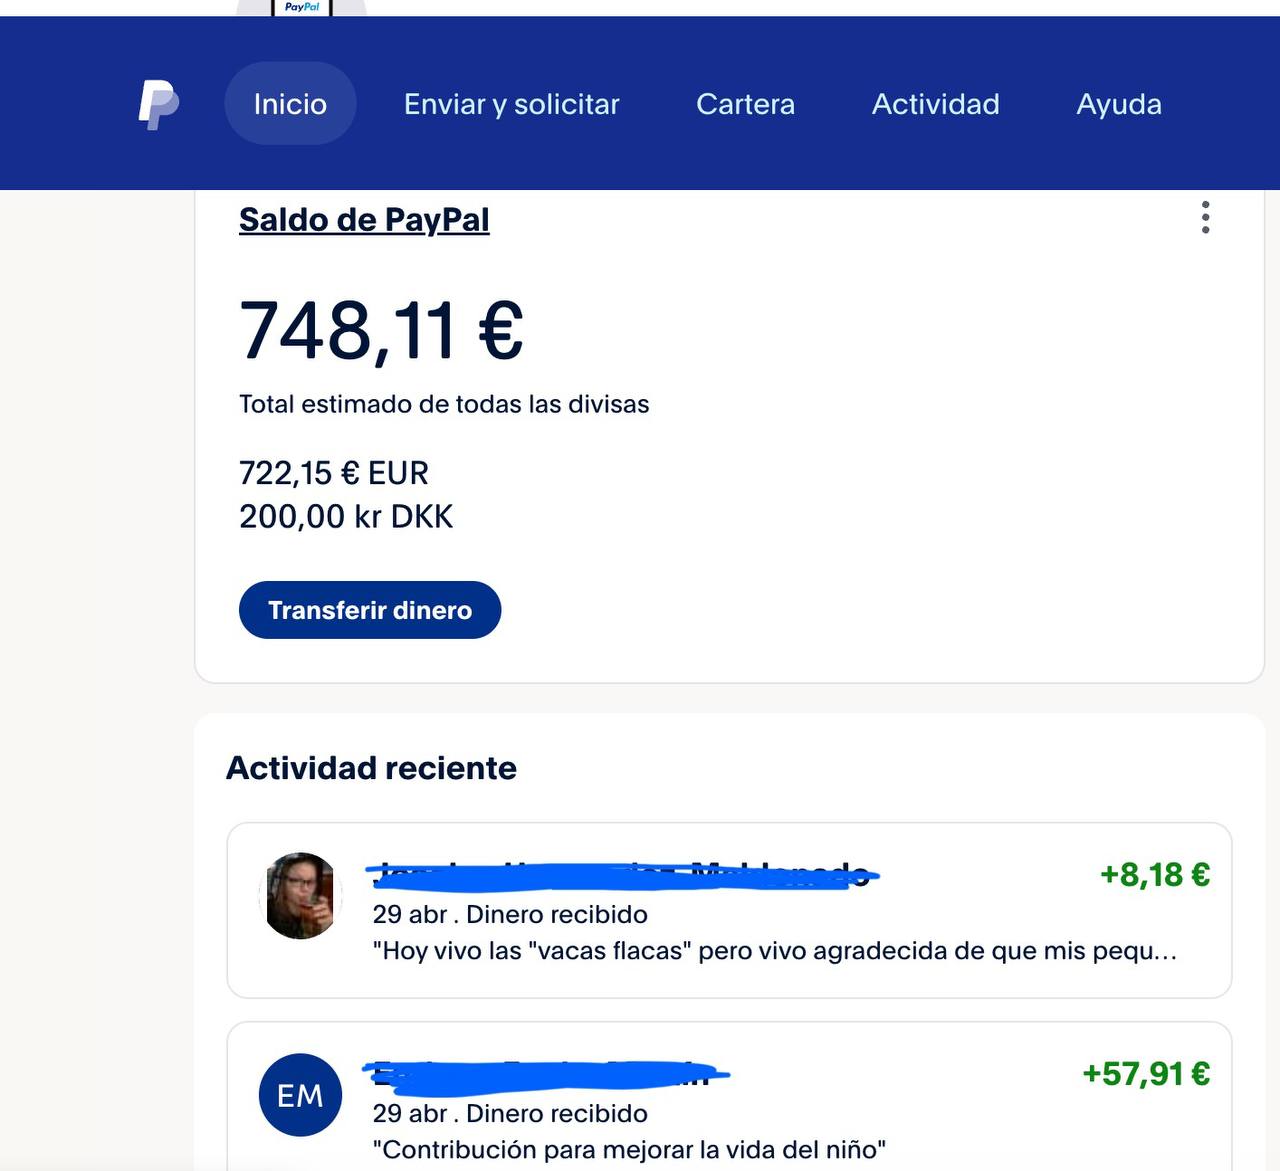Click the 748,11 € total balance
Screen dimensions: 1280x1171
(x=381, y=331)
